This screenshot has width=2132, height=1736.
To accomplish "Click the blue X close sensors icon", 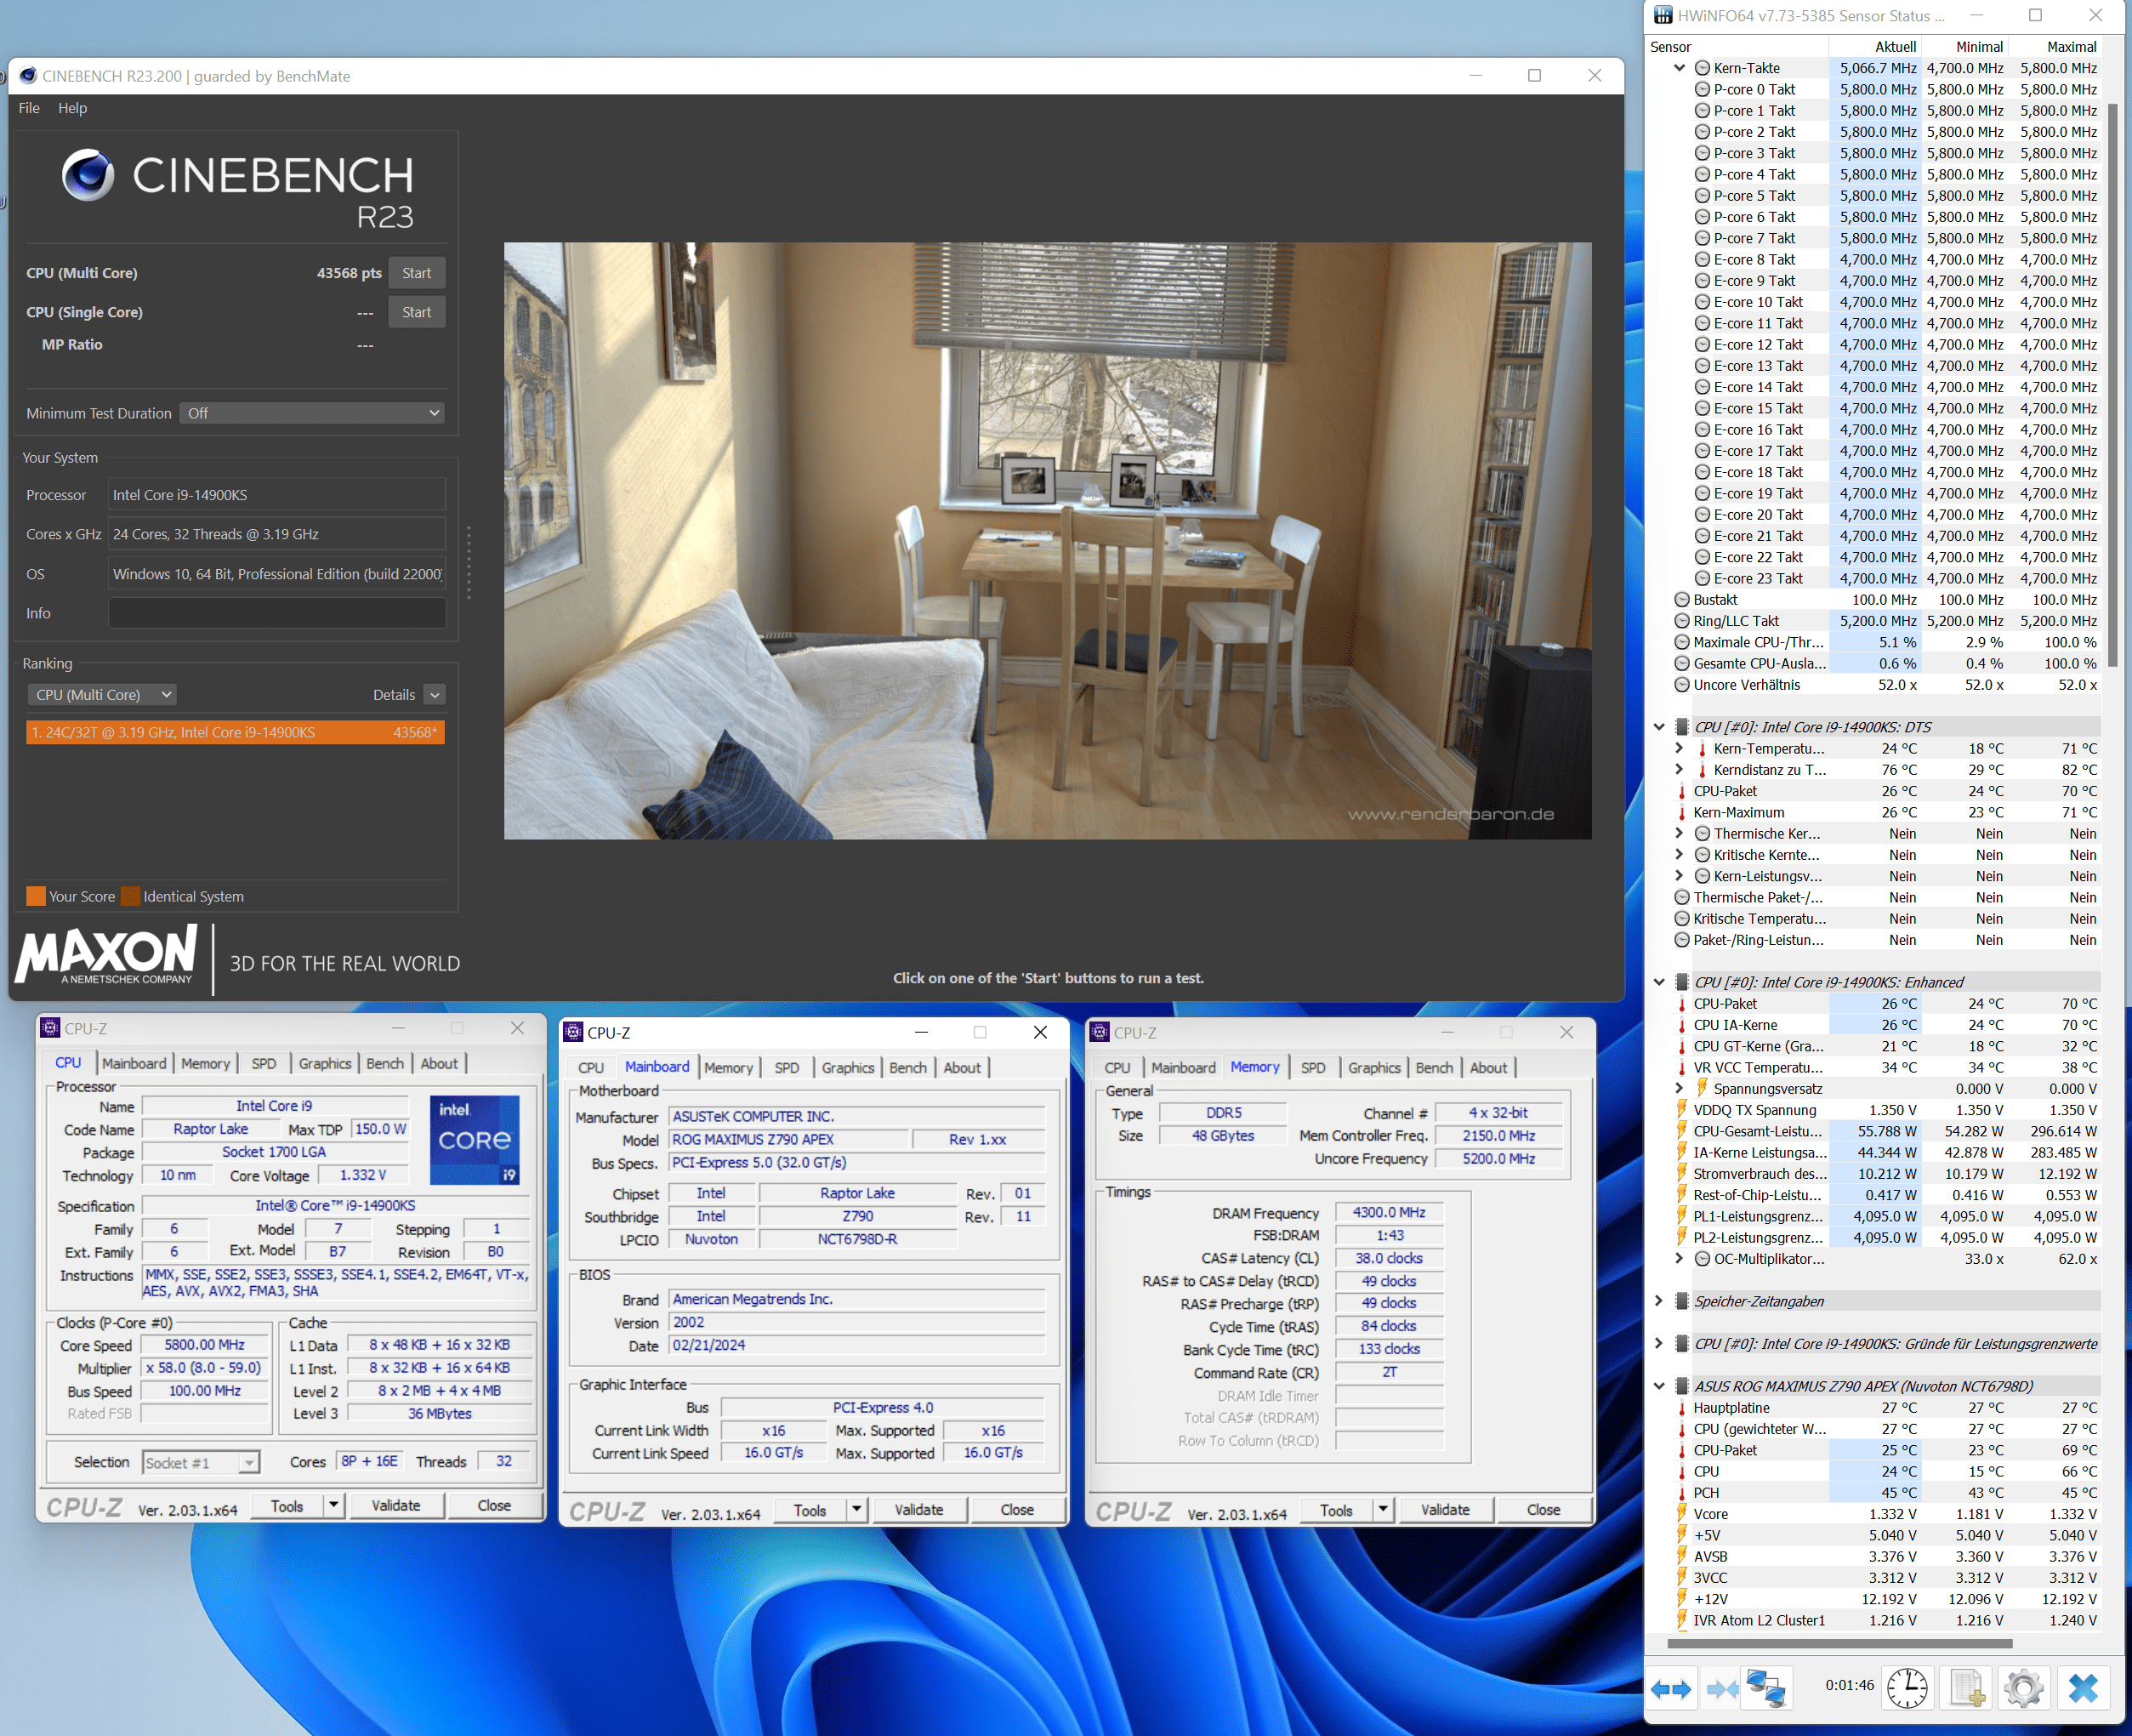I will (x=2083, y=1689).
